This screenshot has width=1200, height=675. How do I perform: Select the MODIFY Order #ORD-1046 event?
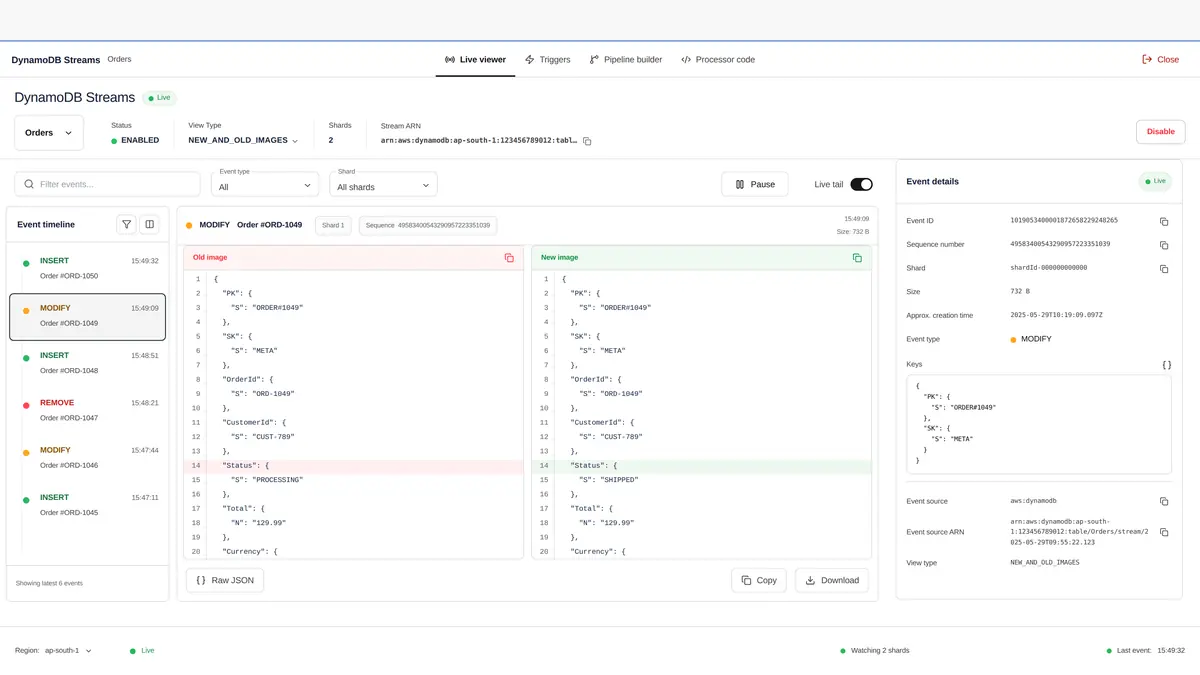click(x=87, y=457)
